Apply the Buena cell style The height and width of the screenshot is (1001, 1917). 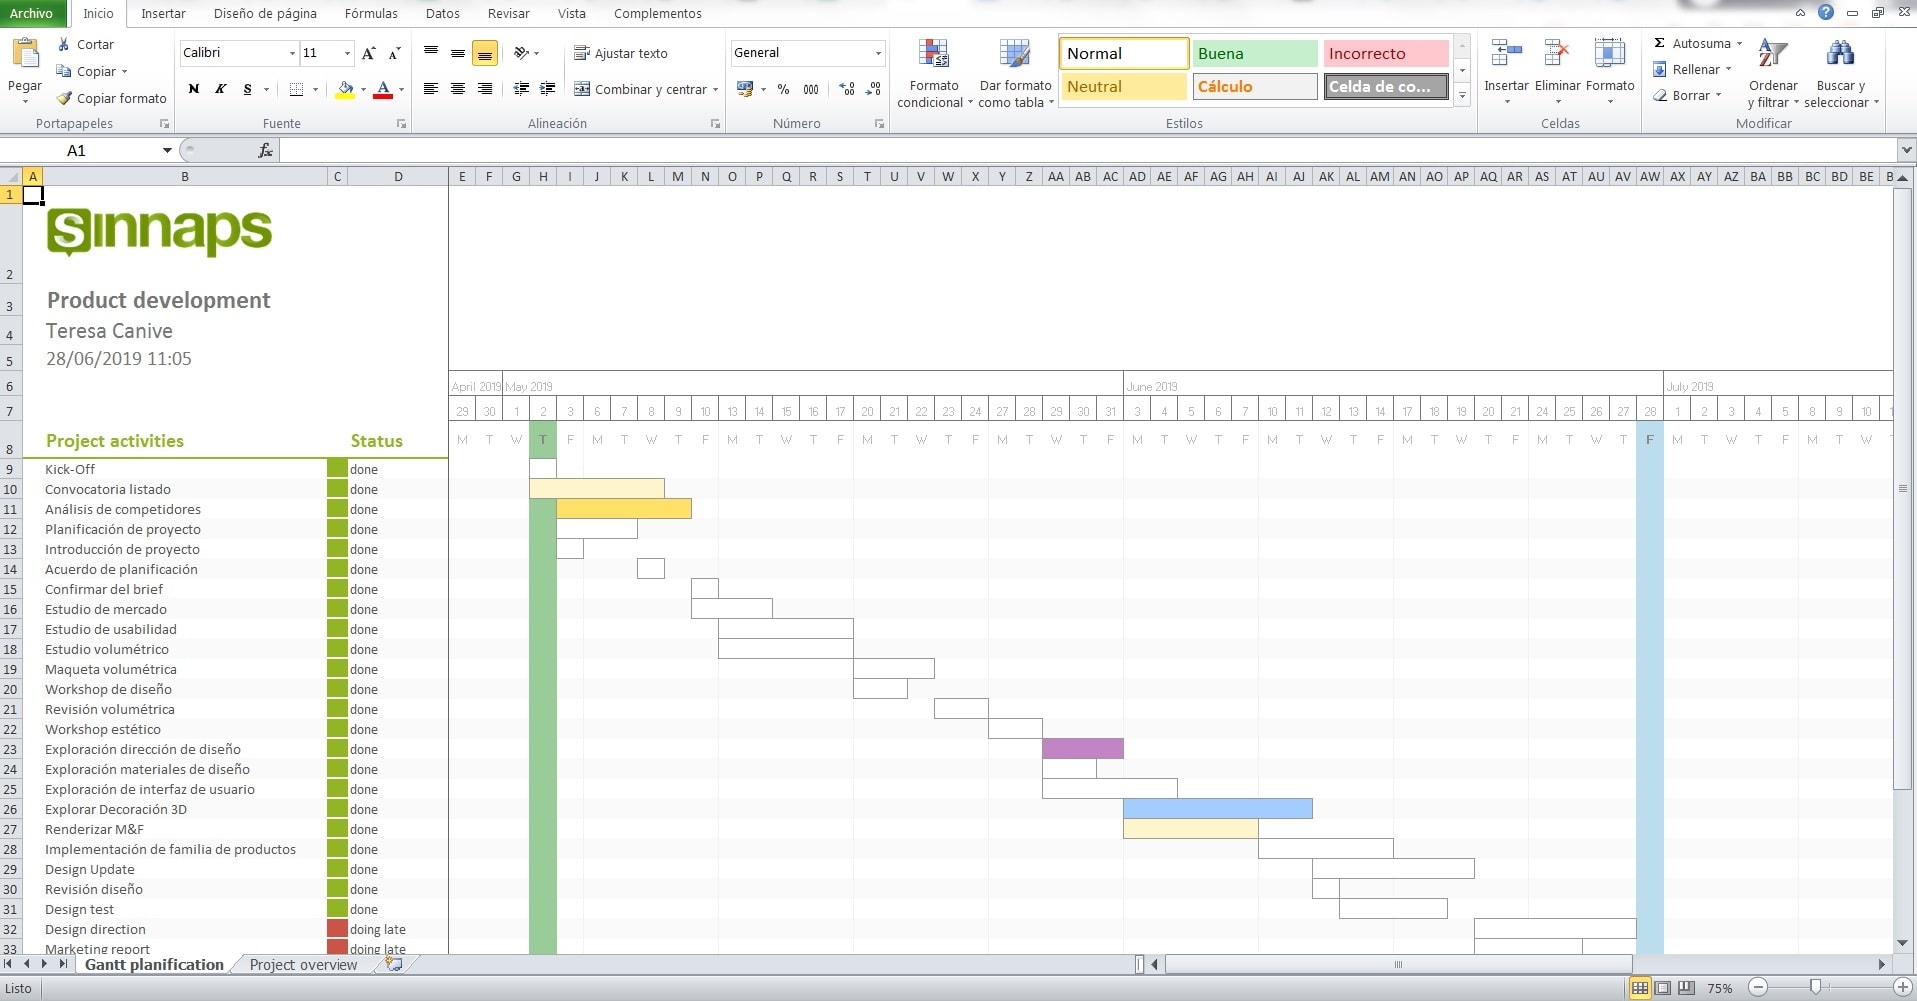[x=1254, y=53]
